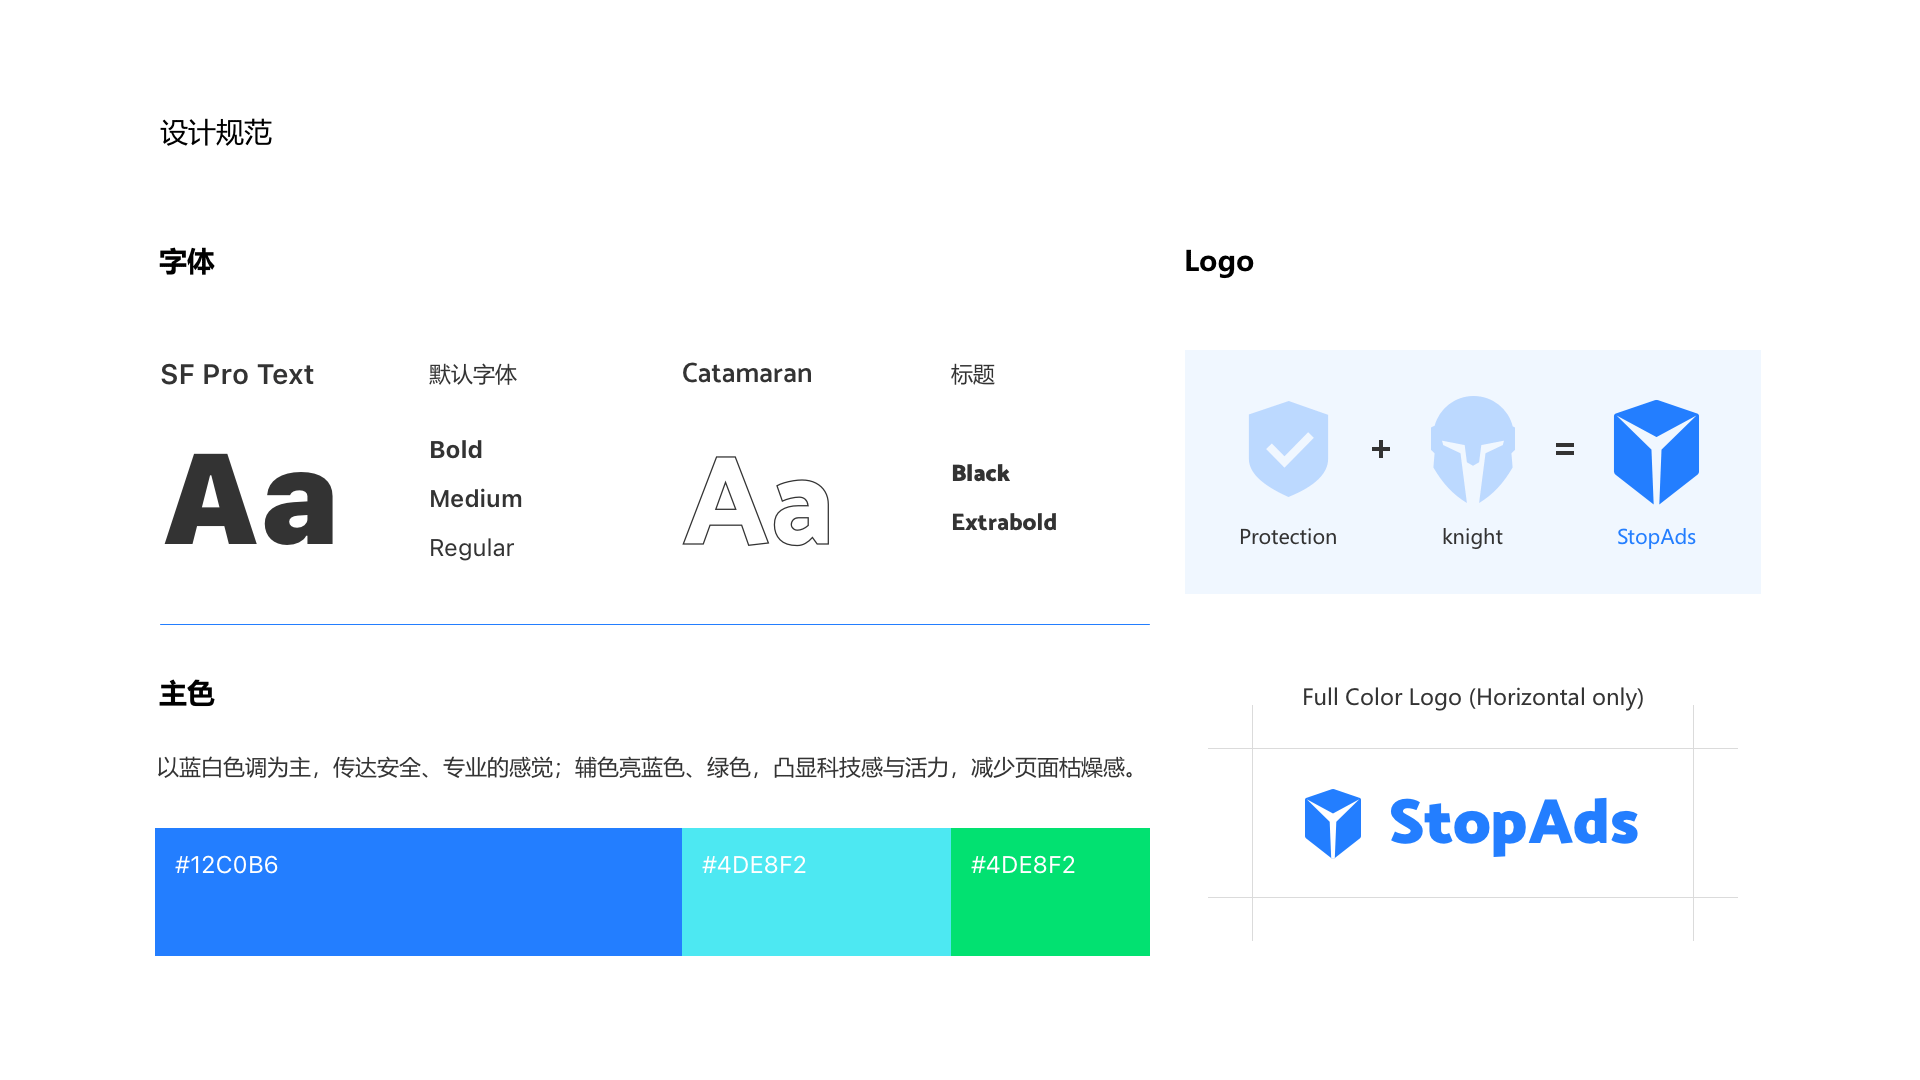Expand the Logo section heading

(x=1219, y=261)
